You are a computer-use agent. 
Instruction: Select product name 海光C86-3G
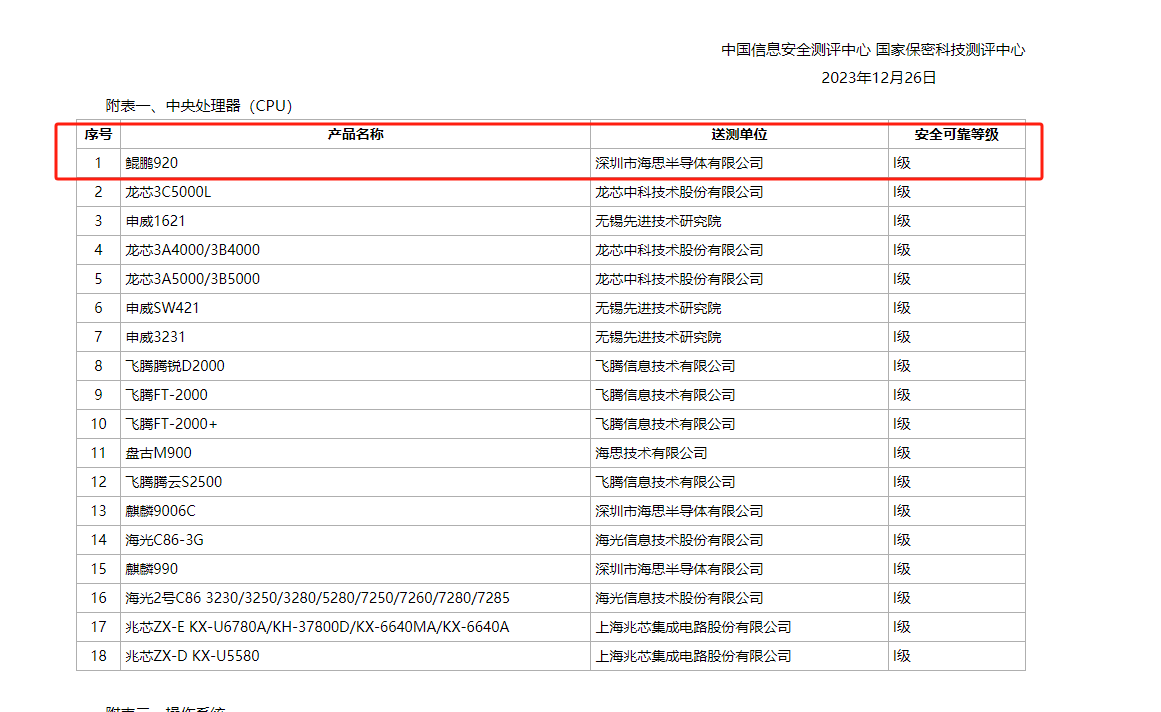pos(164,540)
